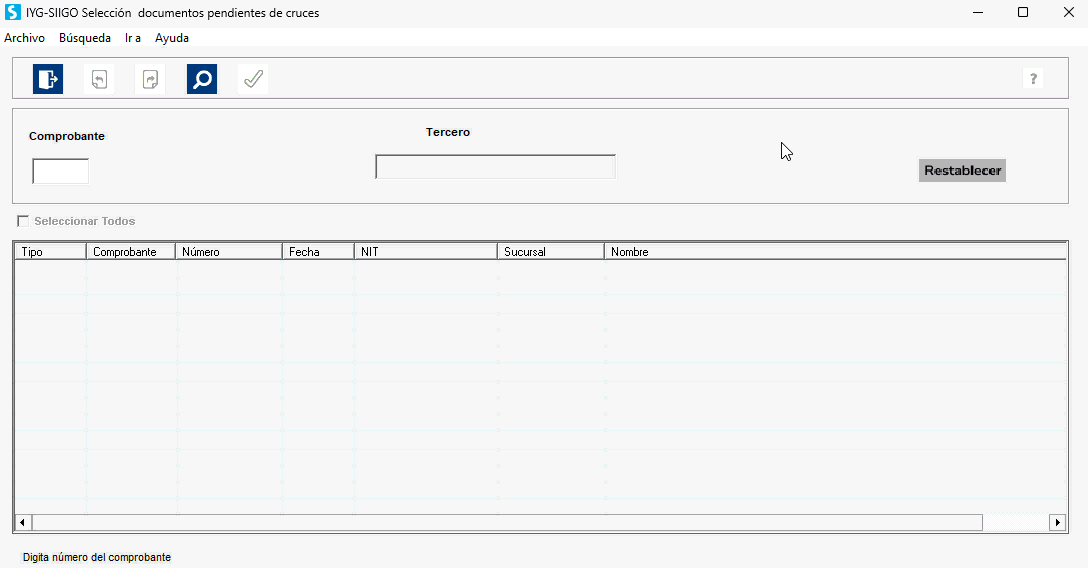This screenshot has height=568, width=1088.
Task: Click the previous page arrow icon
Action: [x=99, y=79]
